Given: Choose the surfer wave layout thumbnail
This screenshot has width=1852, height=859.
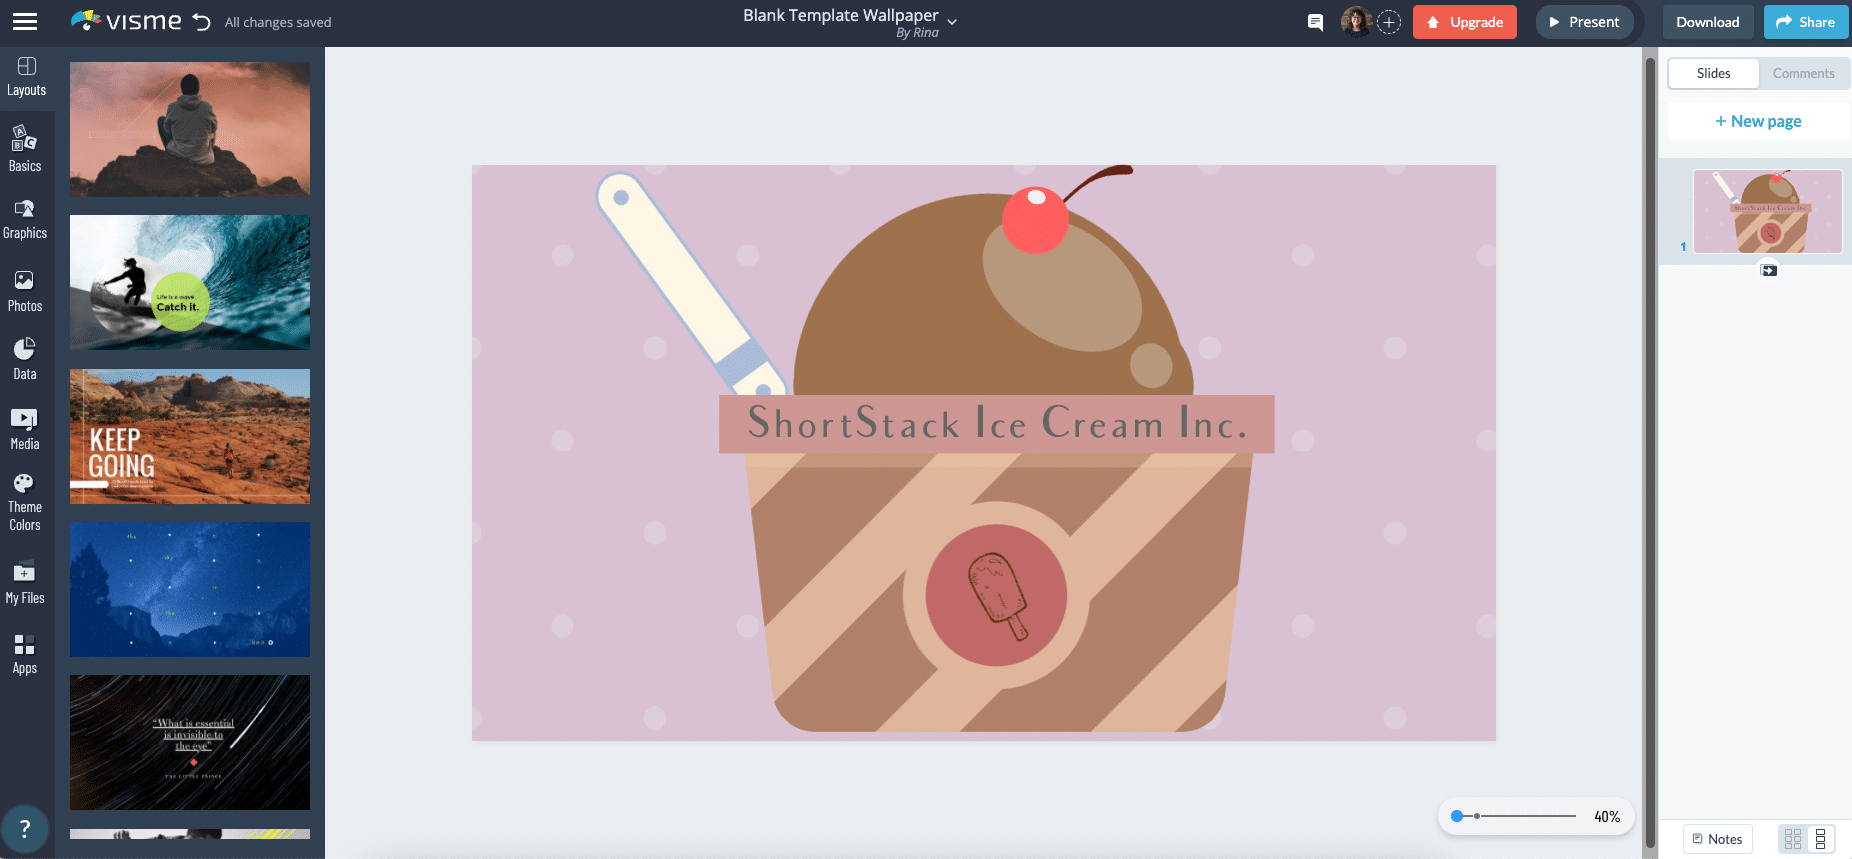Looking at the screenshot, I should 190,282.
